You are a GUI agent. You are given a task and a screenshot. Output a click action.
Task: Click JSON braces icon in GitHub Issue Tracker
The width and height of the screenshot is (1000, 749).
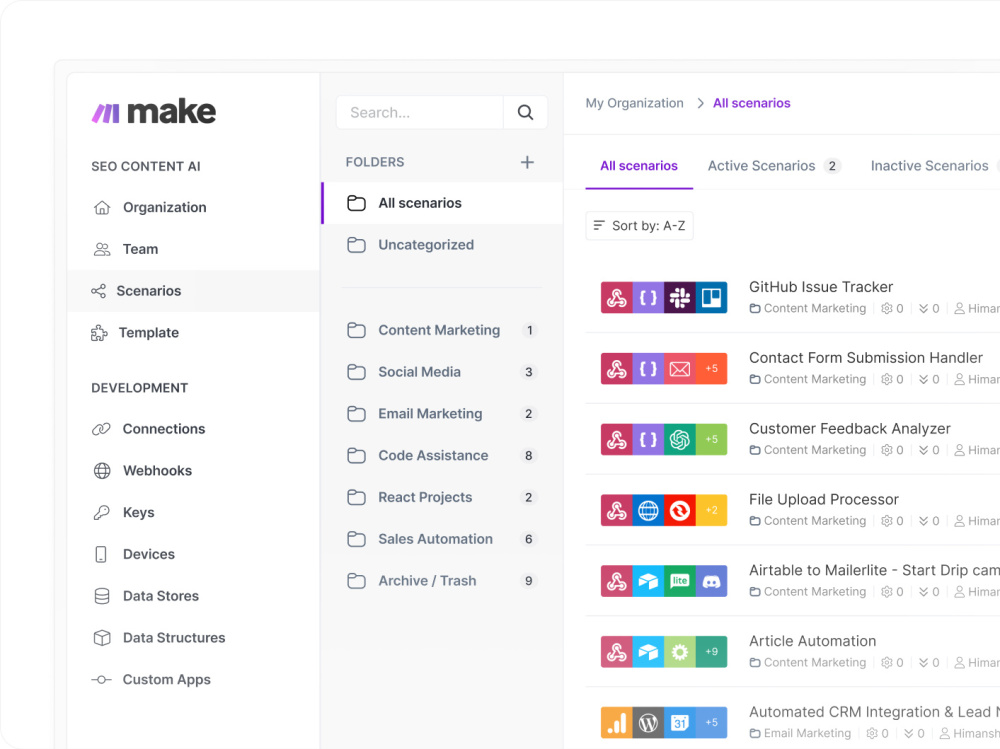(648, 297)
